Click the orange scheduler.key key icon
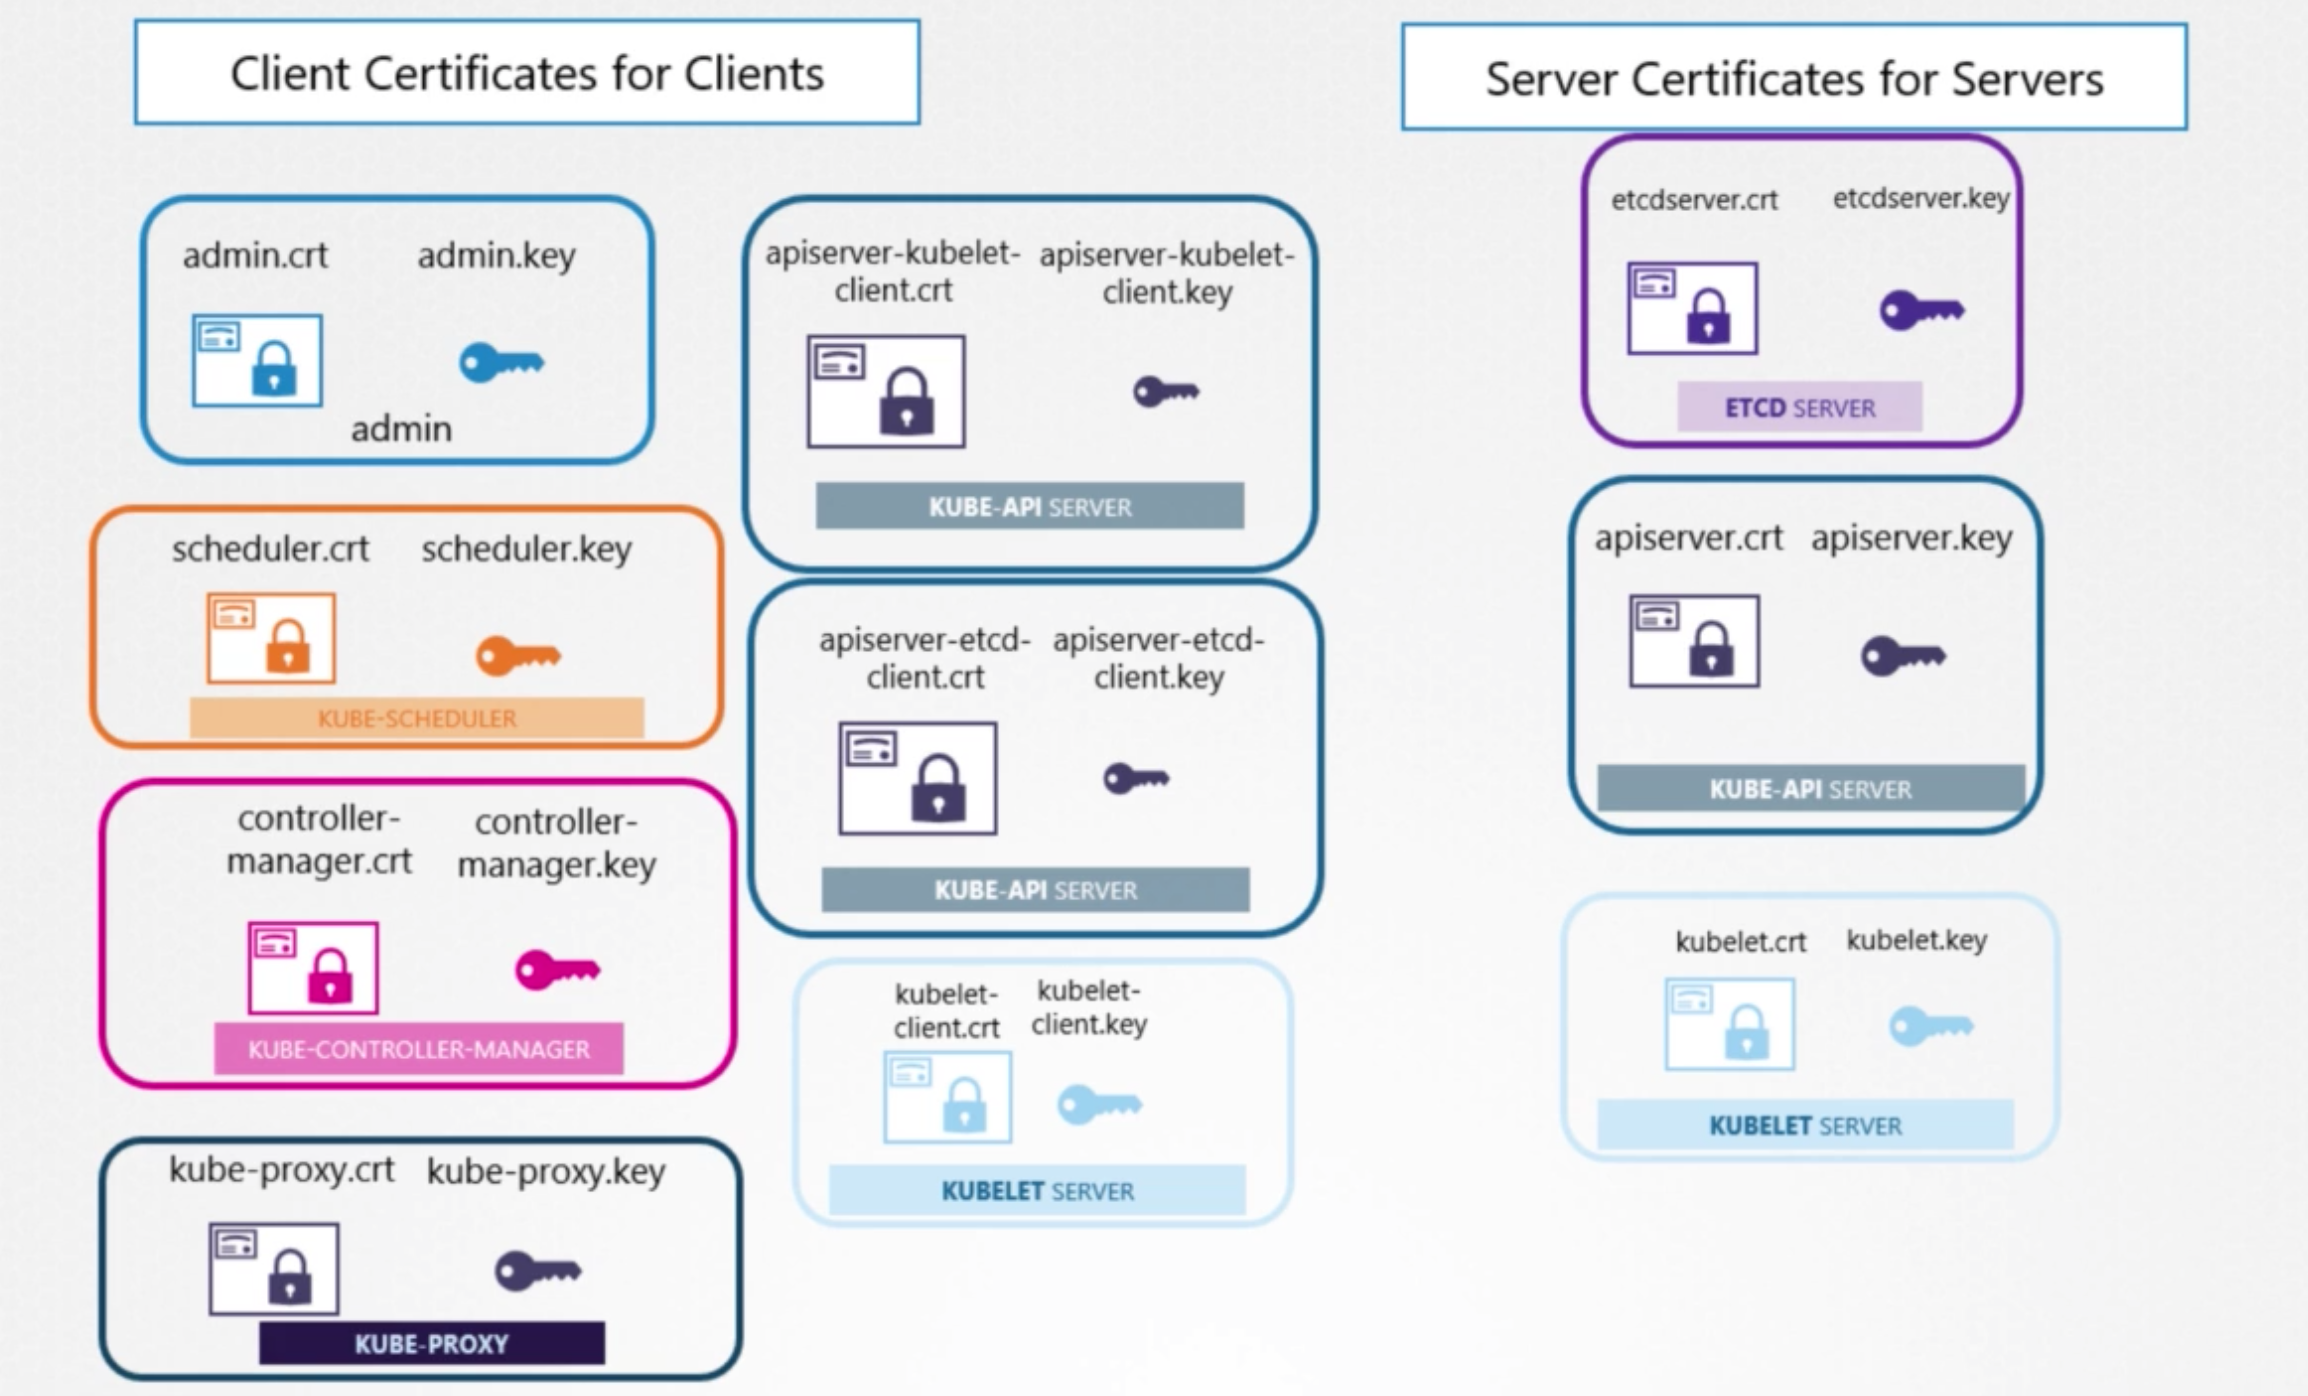The image size is (2308, 1396). tap(517, 656)
